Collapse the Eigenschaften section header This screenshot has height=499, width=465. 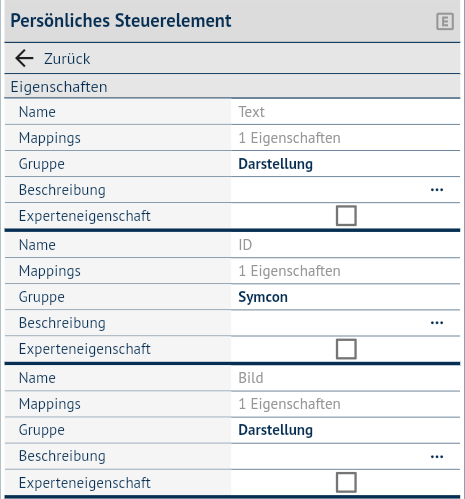point(232,87)
